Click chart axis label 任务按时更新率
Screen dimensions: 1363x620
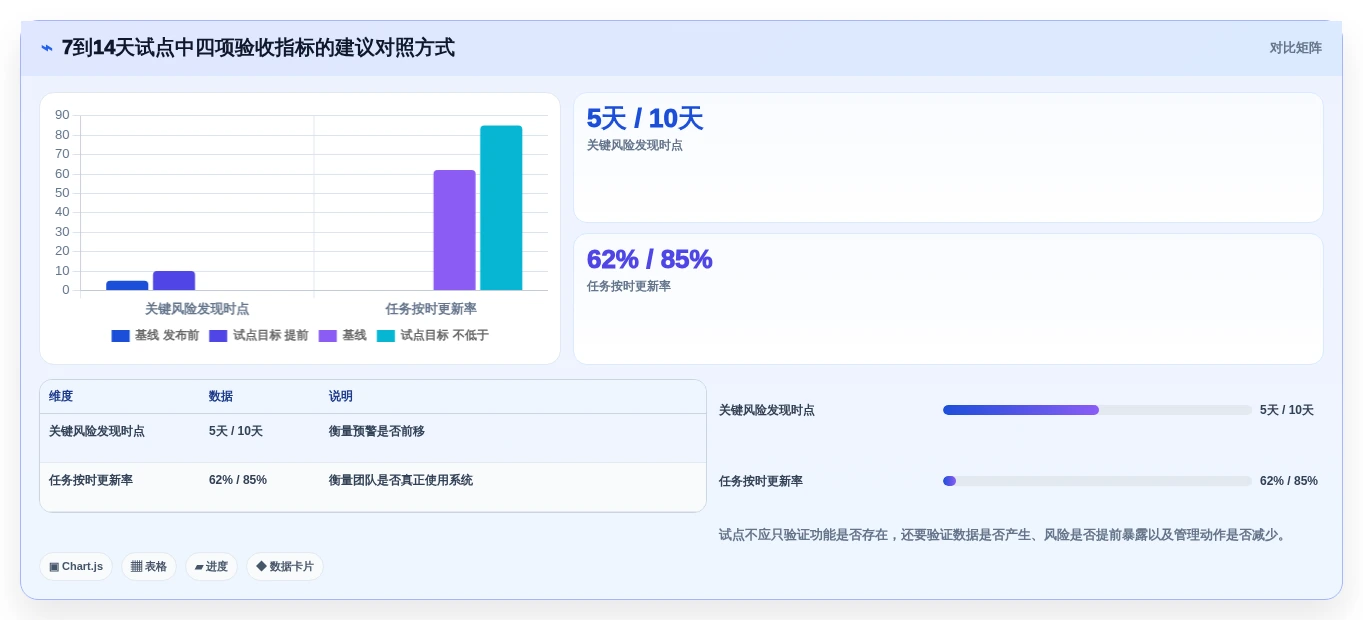[431, 309]
